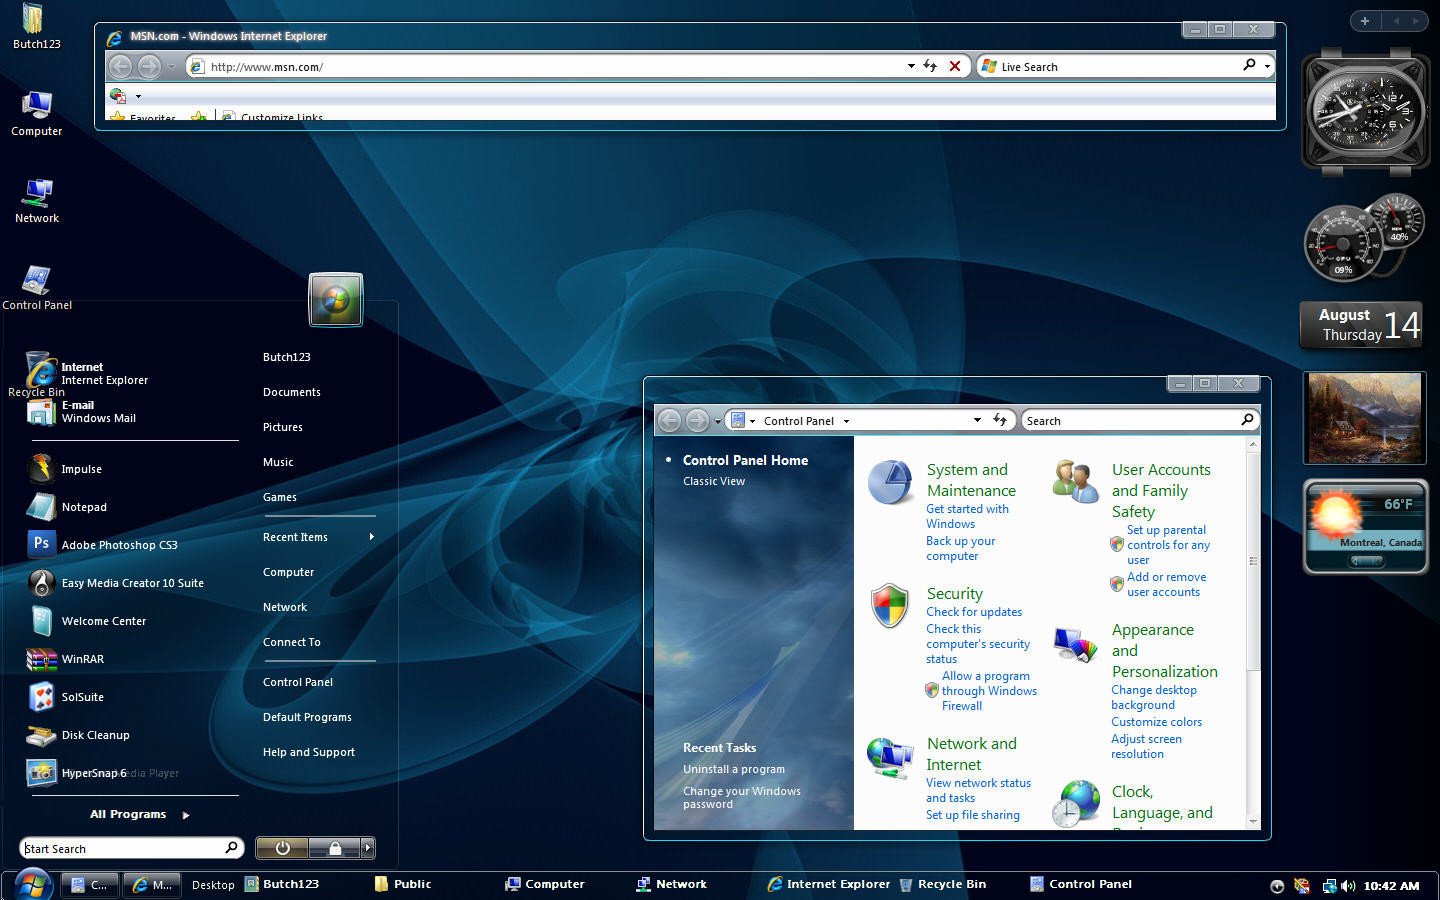Open Documents from Start menu
This screenshot has height=900, width=1440.
click(x=292, y=392)
